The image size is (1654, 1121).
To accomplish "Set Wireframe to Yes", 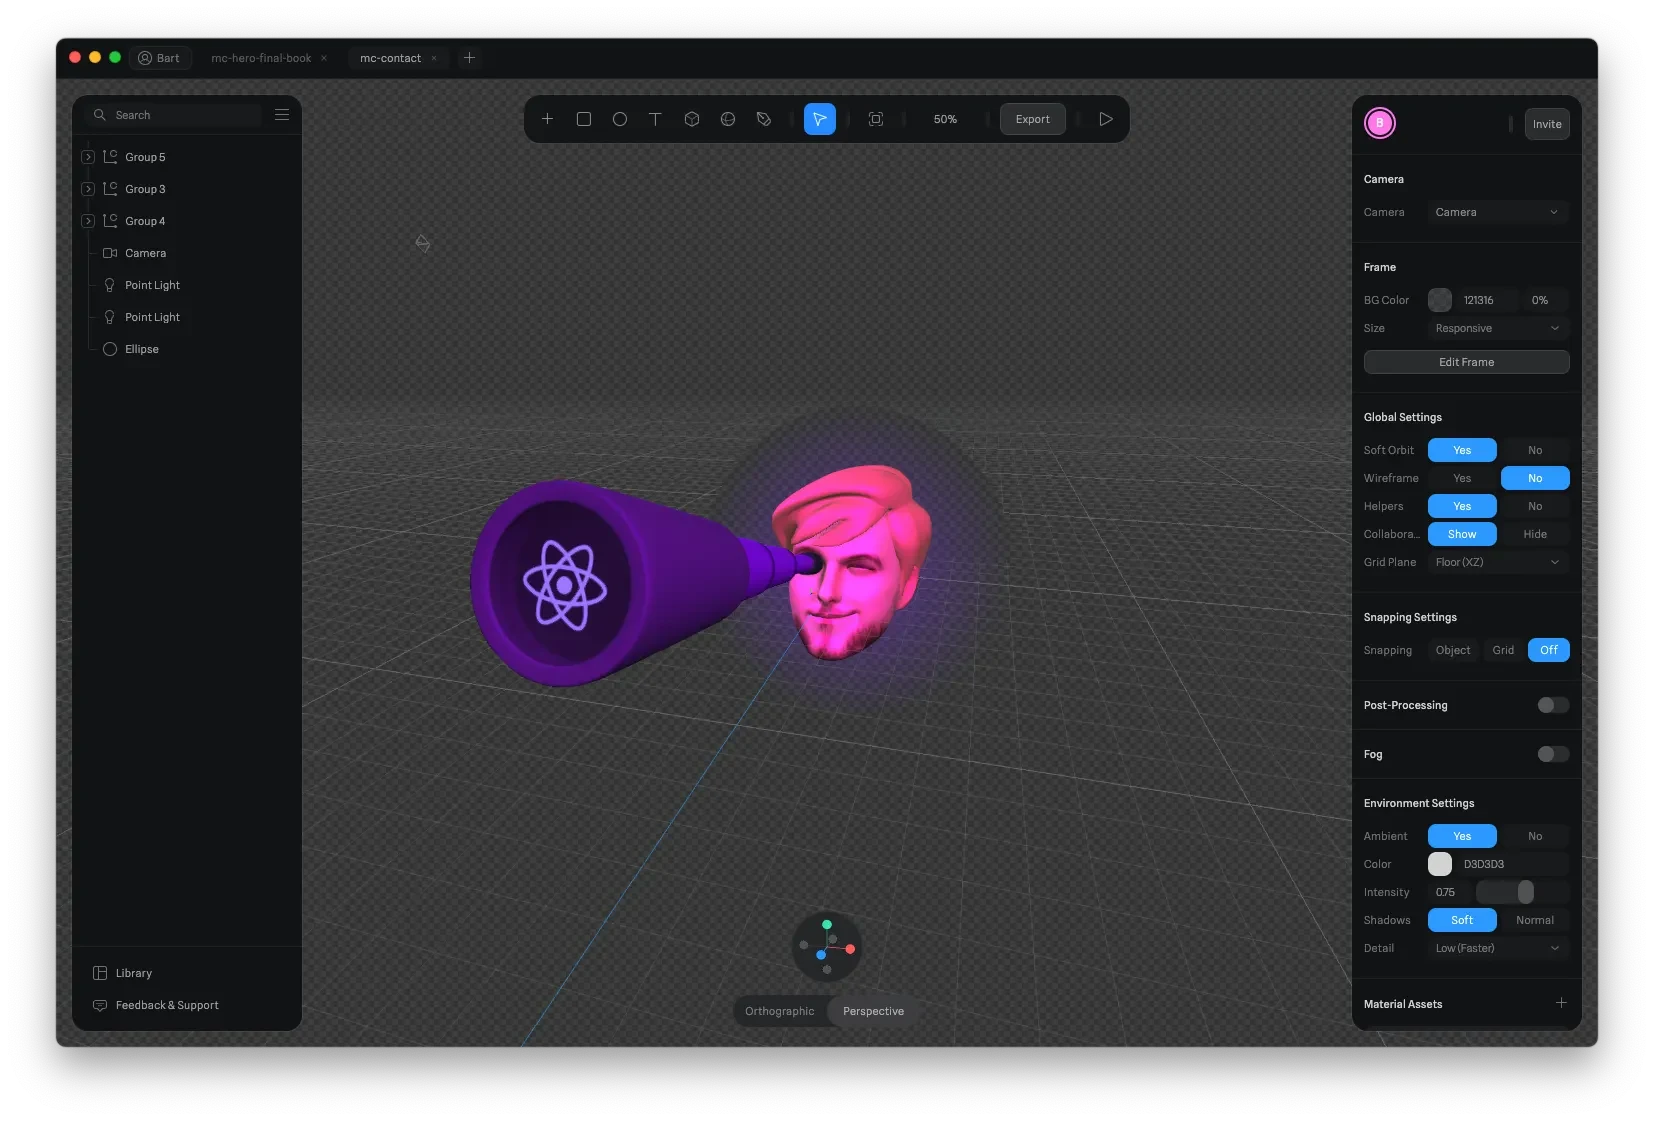I will pyautogui.click(x=1462, y=478).
